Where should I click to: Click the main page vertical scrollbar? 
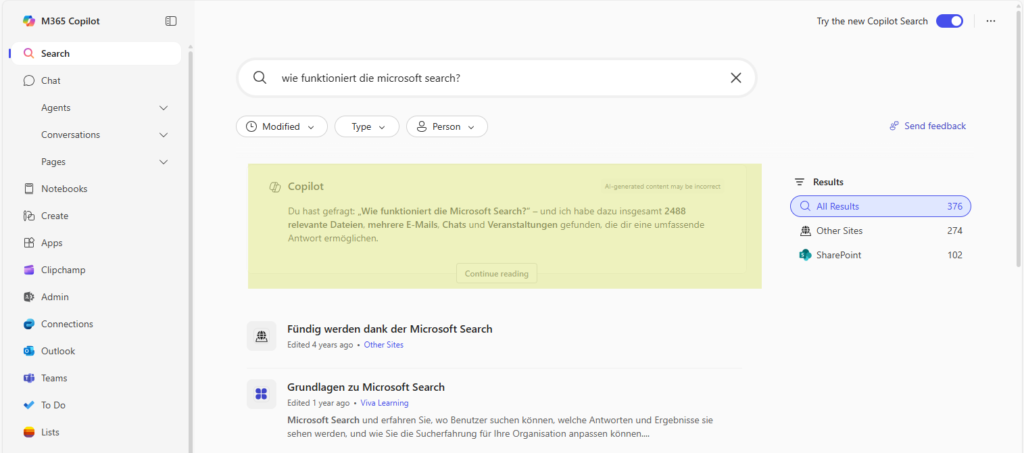(1018, 137)
